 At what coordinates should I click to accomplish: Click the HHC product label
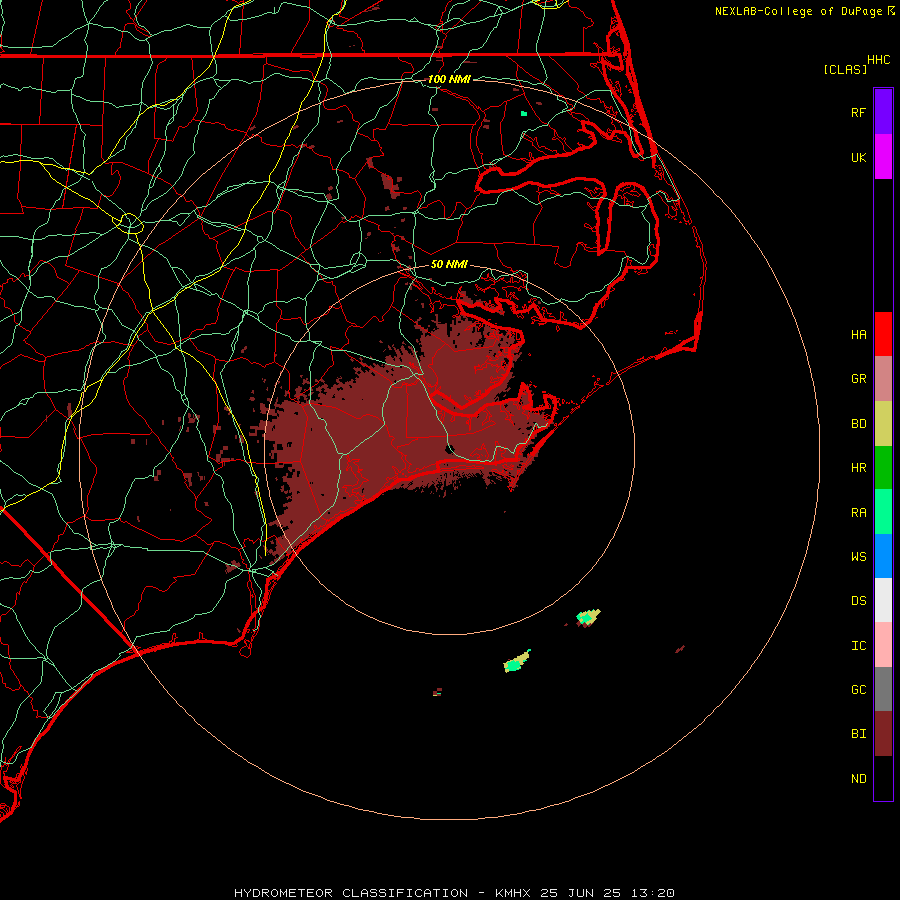878,60
